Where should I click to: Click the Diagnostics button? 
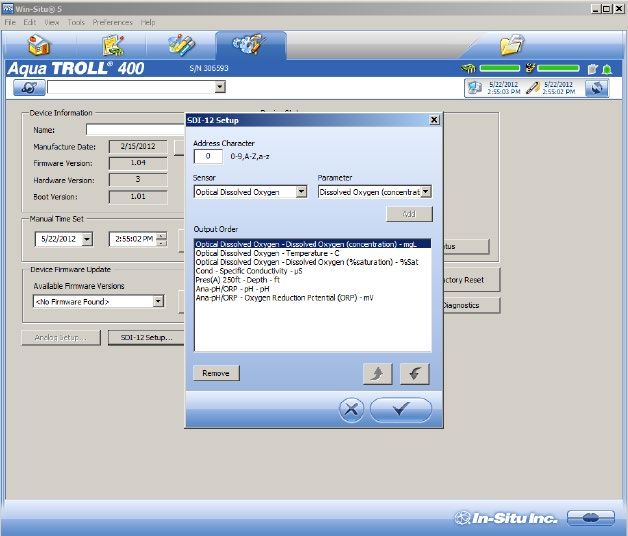pyautogui.click(x=471, y=305)
